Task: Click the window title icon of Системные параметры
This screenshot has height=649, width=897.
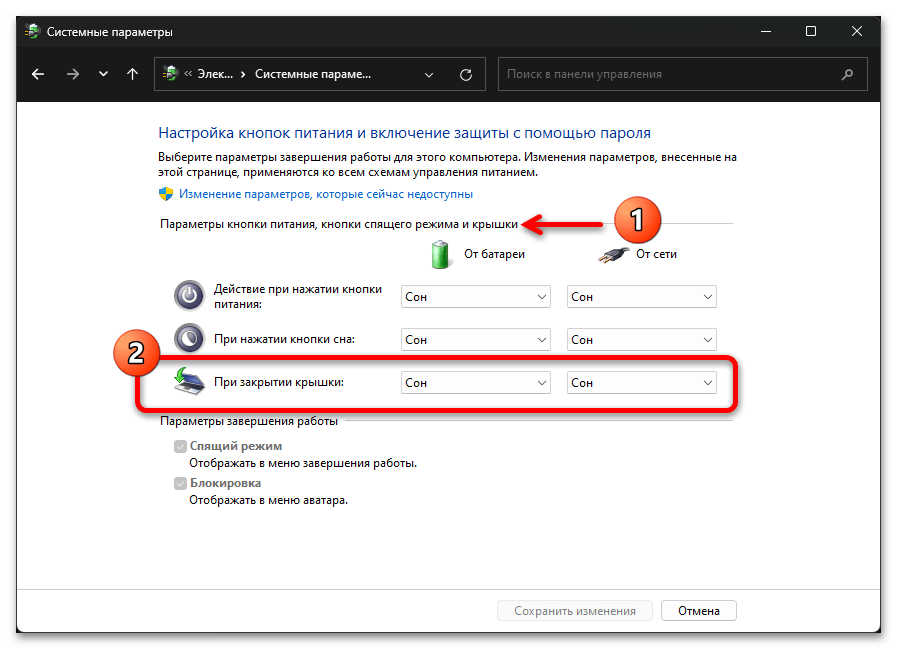Action: pyautogui.click(x=33, y=31)
